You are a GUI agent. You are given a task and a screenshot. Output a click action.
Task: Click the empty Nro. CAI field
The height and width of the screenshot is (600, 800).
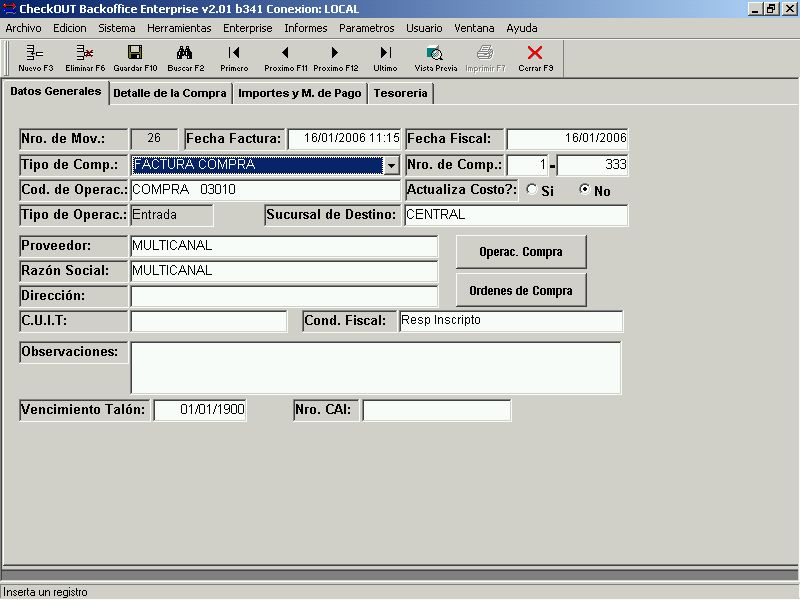point(437,410)
